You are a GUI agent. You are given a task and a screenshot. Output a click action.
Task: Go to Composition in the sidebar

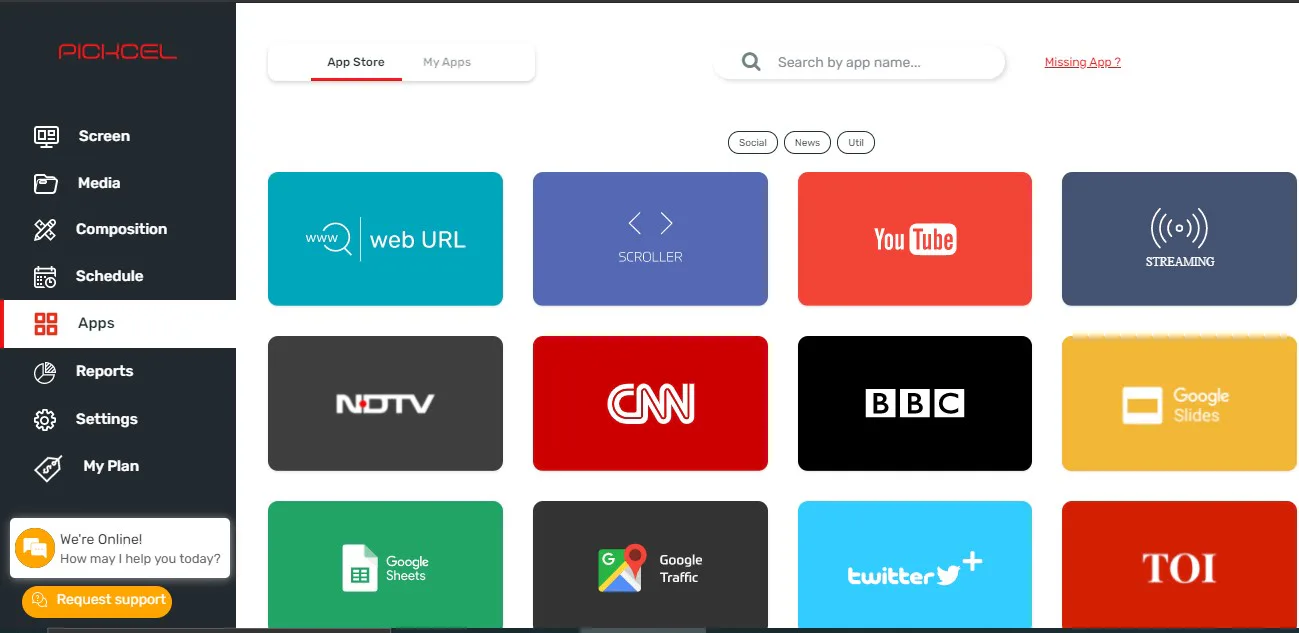pyautogui.click(x=121, y=229)
